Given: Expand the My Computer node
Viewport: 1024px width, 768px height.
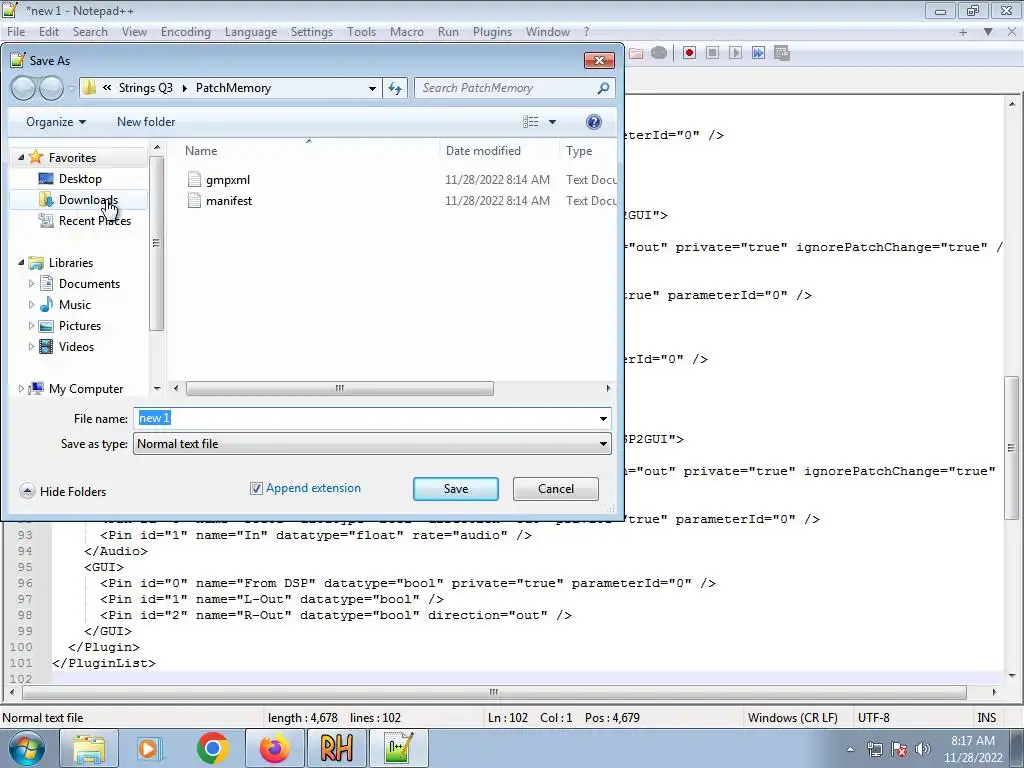Looking at the screenshot, I should coord(21,389).
